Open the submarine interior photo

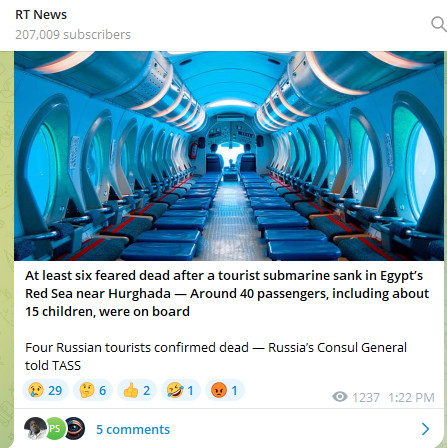pos(229,156)
